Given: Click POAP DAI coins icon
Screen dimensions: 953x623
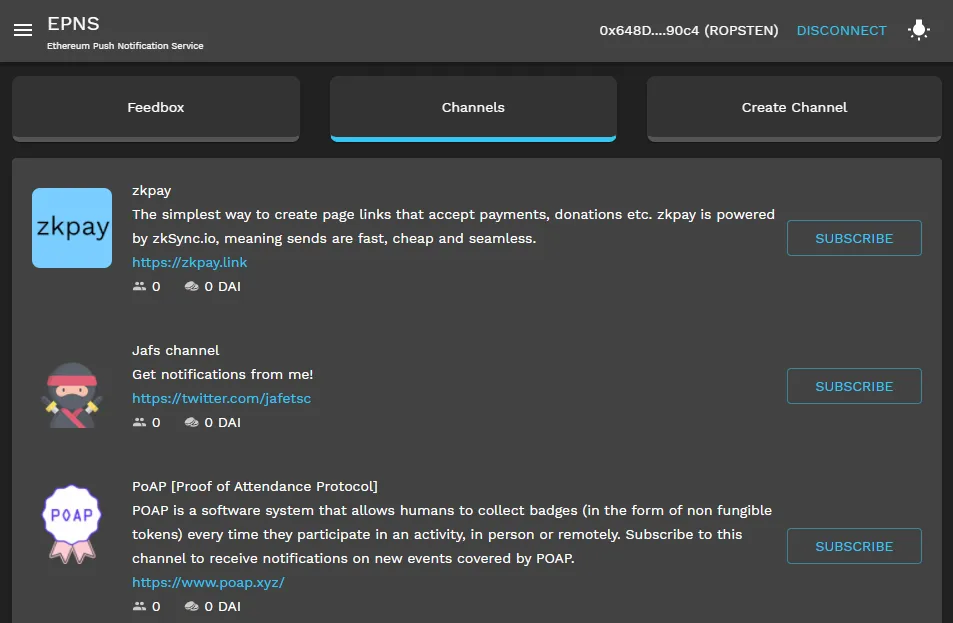Looking at the screenshot, I should (x=192, y=607).
